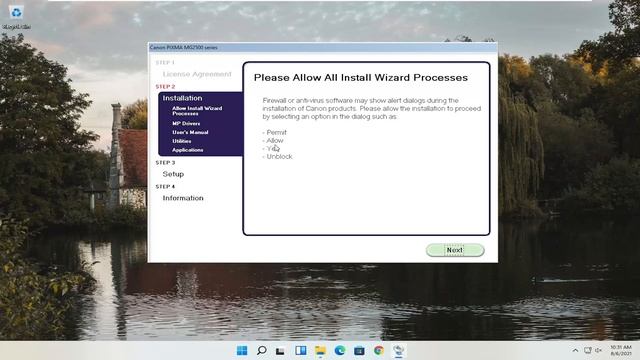Open Task View on taskbar
Screen dimensions: 640x360
(280, 351)
